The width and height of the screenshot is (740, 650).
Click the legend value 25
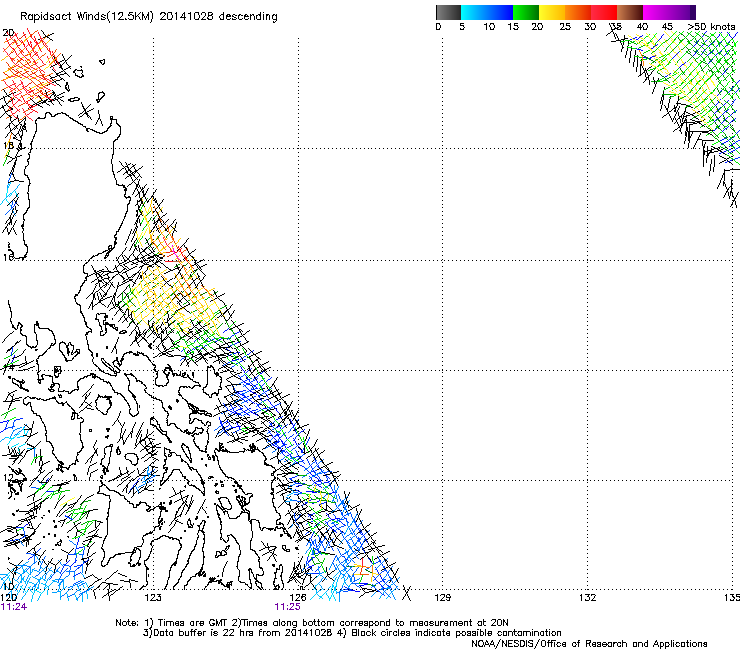coord(565,27)
